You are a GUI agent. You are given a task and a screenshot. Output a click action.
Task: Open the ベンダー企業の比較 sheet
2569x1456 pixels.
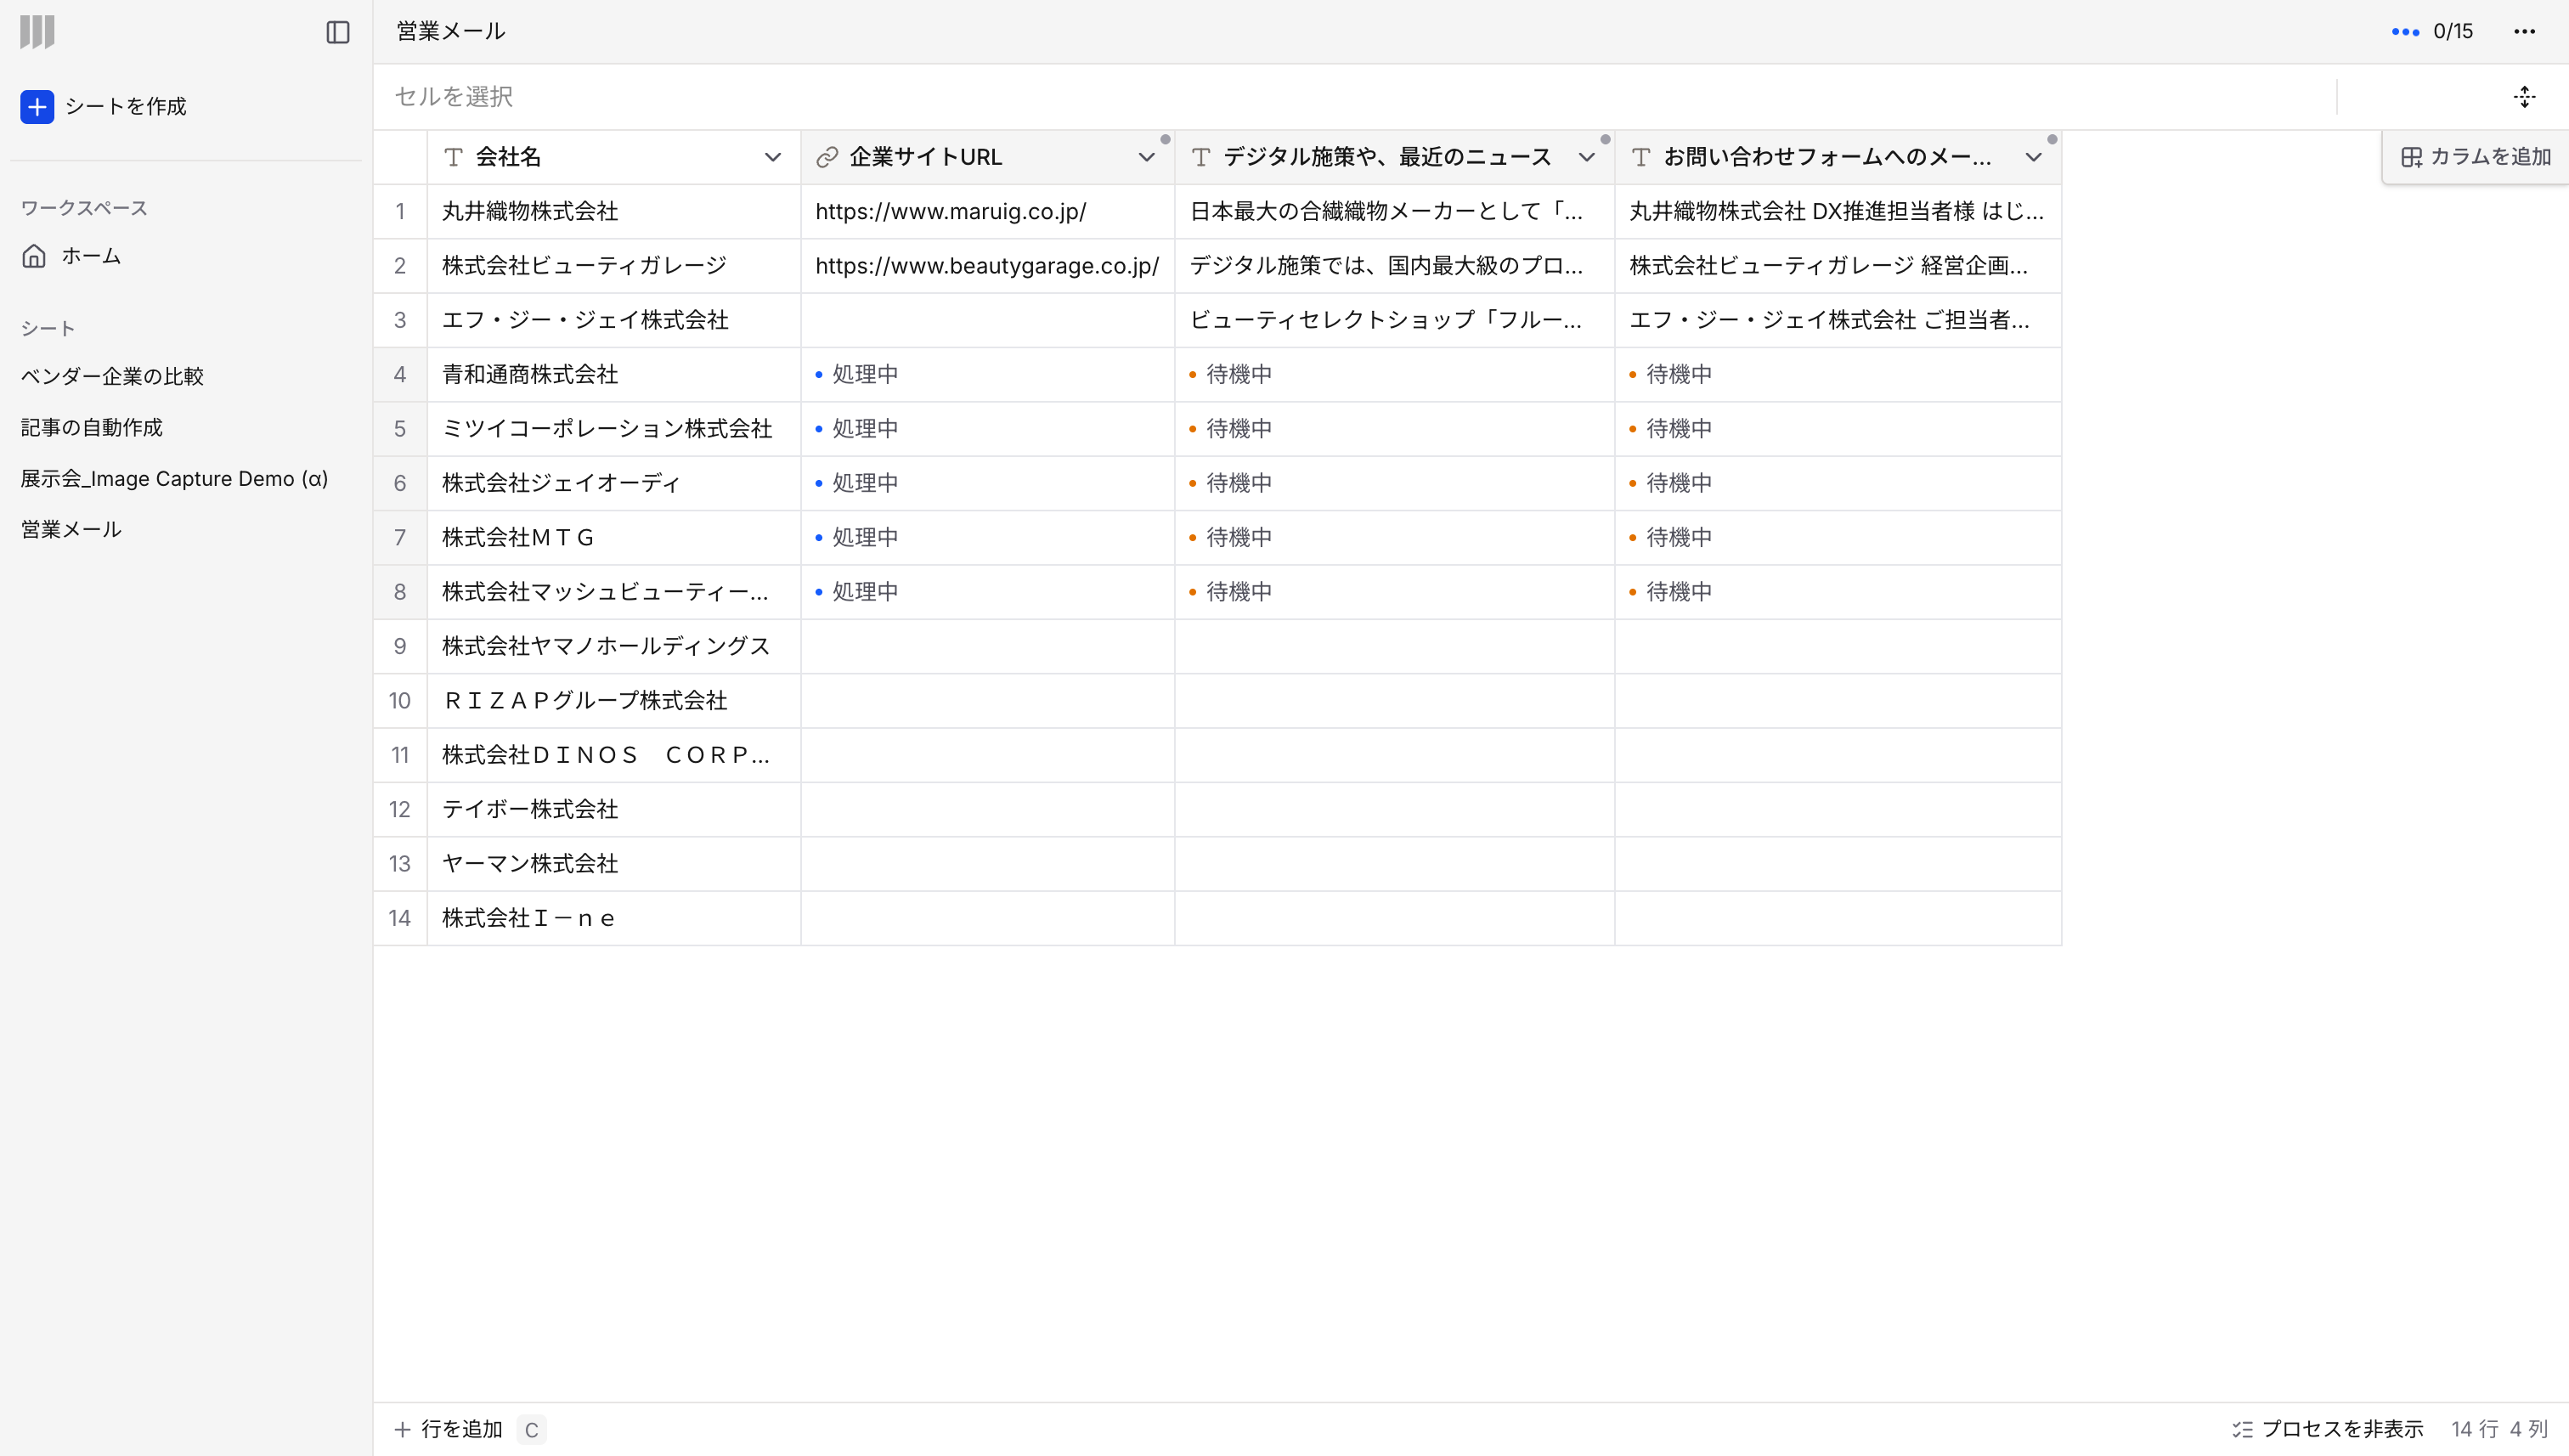click(112, 376)
